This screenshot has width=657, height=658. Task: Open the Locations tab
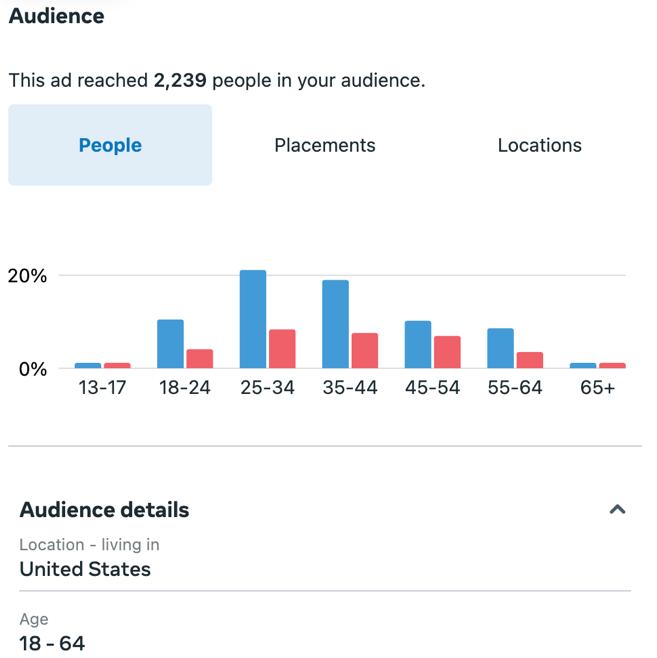539,145
